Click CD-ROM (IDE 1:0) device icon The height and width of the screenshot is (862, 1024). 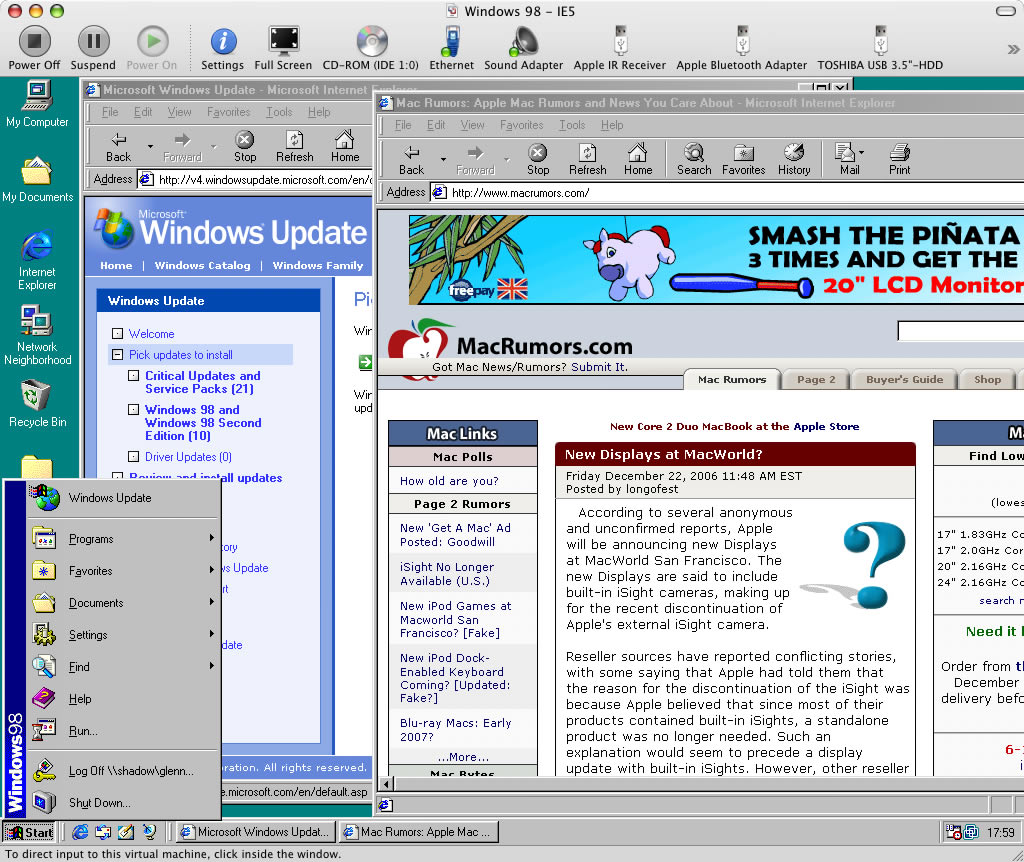point(371,48)
